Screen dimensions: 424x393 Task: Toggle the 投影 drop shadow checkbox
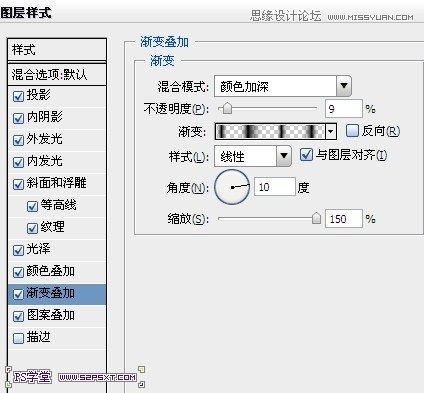click(18, 96)
